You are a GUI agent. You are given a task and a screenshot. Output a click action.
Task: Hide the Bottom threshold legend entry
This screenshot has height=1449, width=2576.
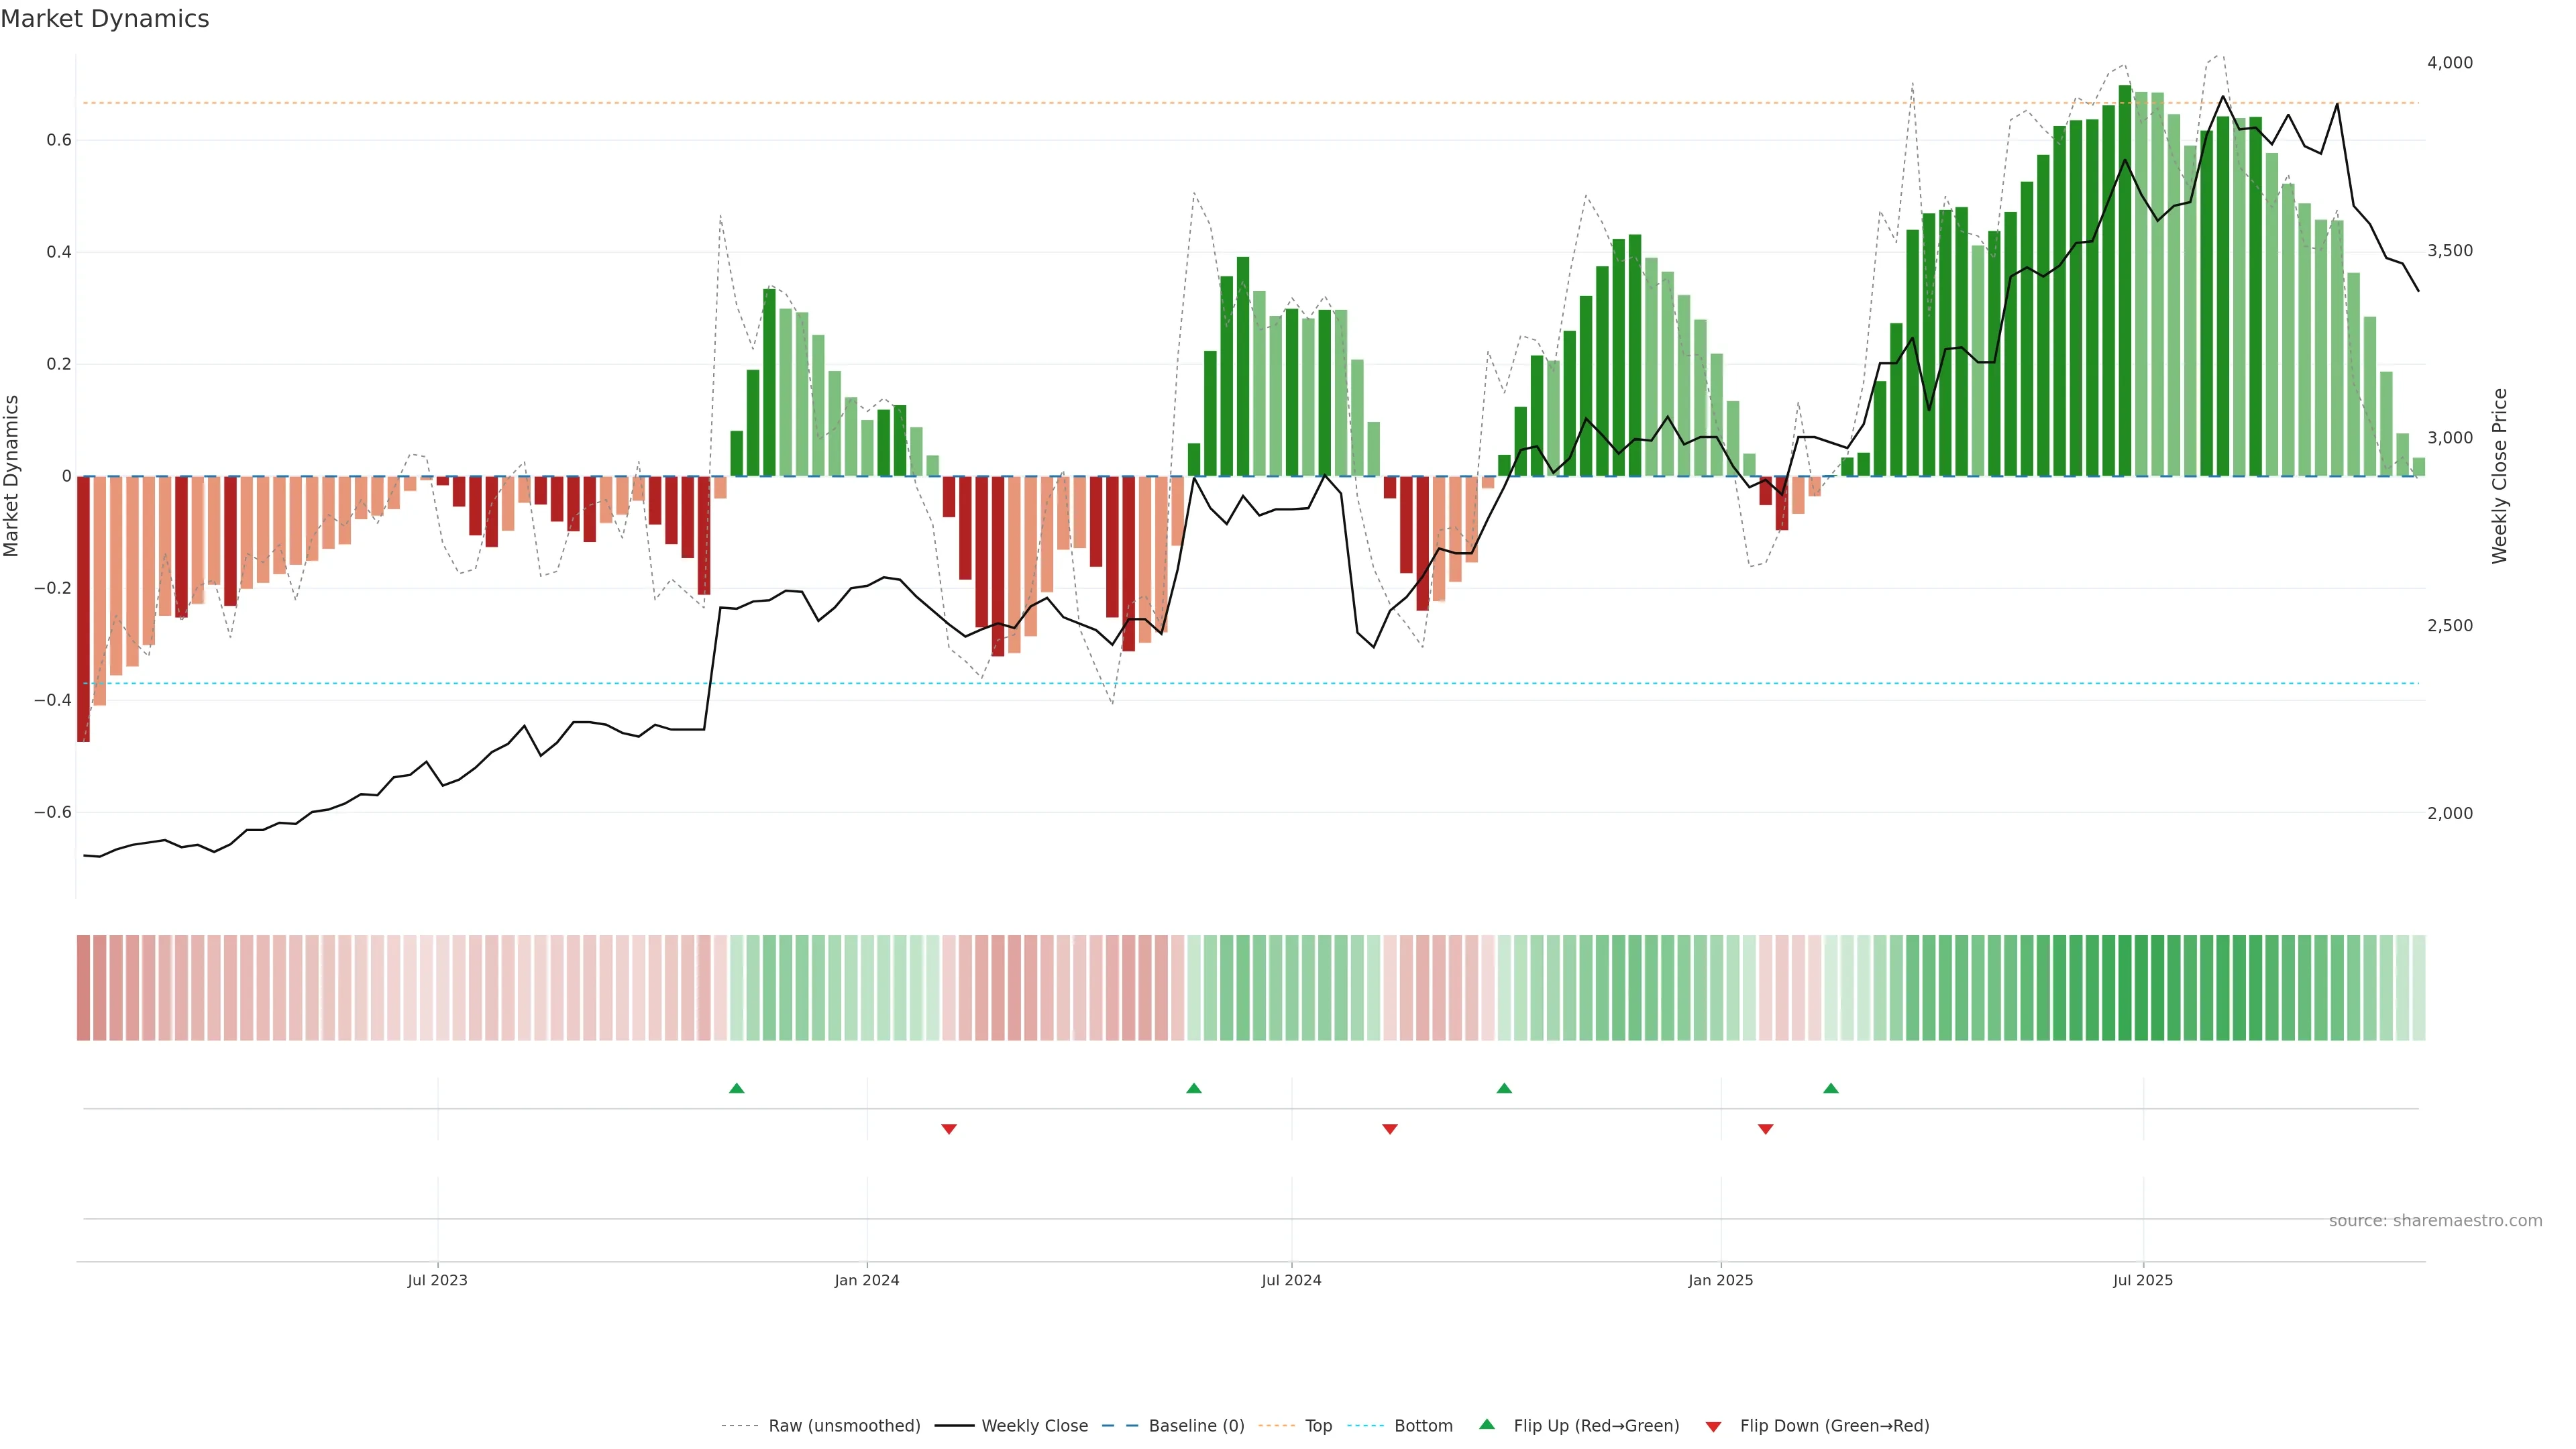click(1423, 1426)
